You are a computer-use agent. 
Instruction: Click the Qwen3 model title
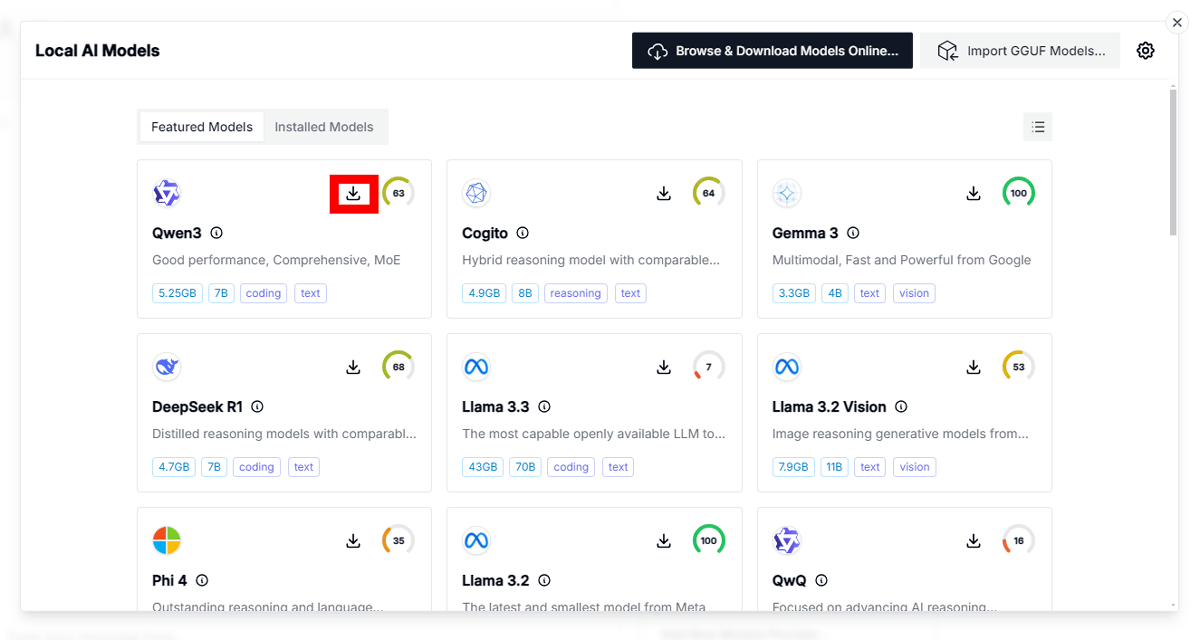tap(177, 233)
